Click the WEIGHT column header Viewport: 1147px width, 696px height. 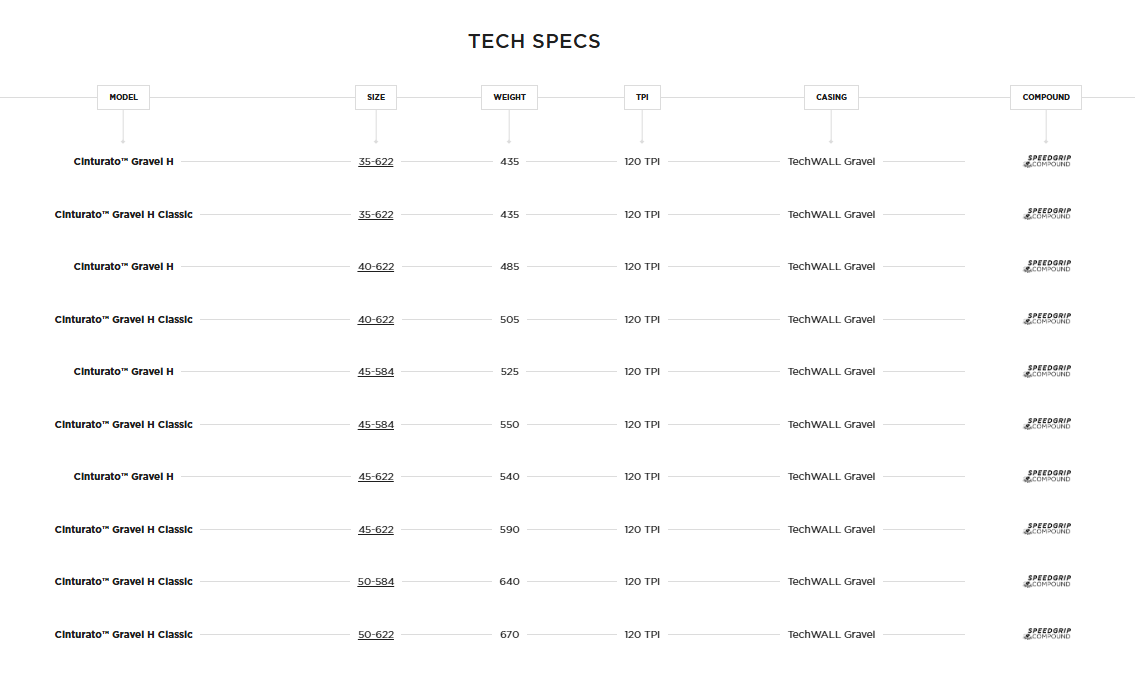click(x=509, y=97)
